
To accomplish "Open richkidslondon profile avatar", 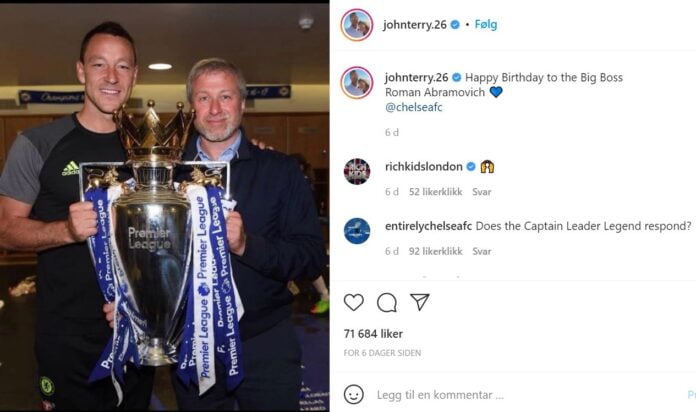I will click(x=357, y=171).
